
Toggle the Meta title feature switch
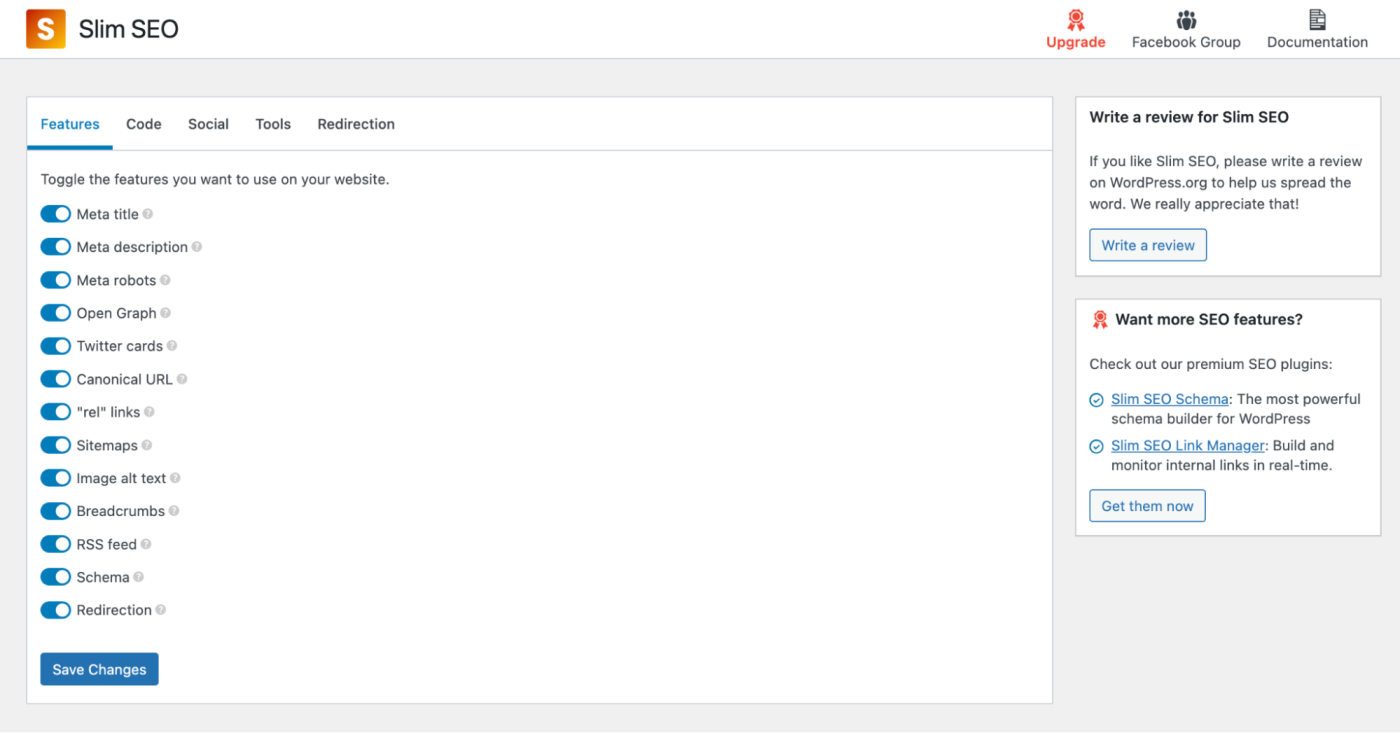click(56, 214)
